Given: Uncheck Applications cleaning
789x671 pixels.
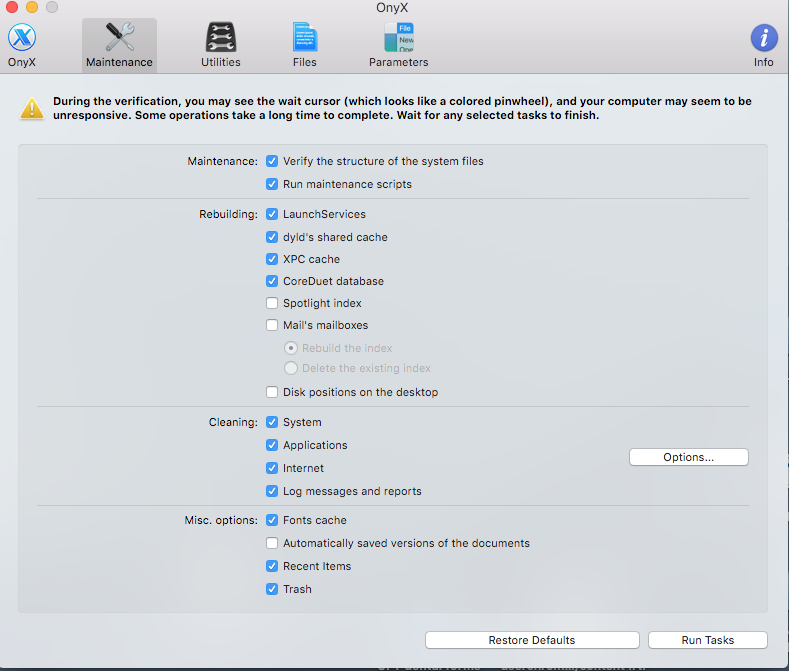Looking at the screenshot, I should (x=272, y=445).
